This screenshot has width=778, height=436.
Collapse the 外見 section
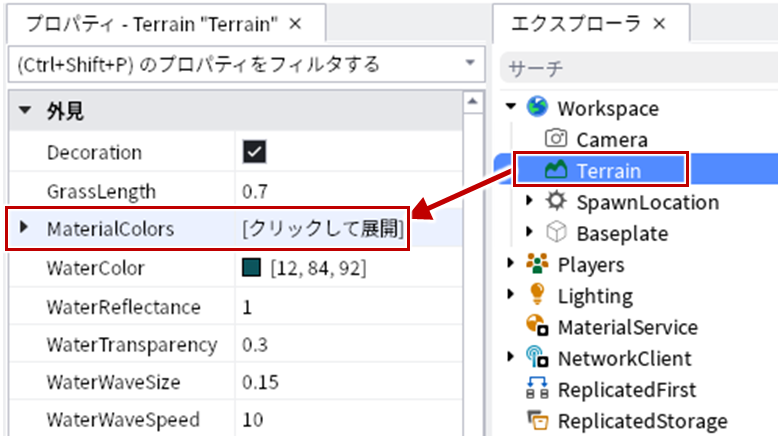click(25, 110)
